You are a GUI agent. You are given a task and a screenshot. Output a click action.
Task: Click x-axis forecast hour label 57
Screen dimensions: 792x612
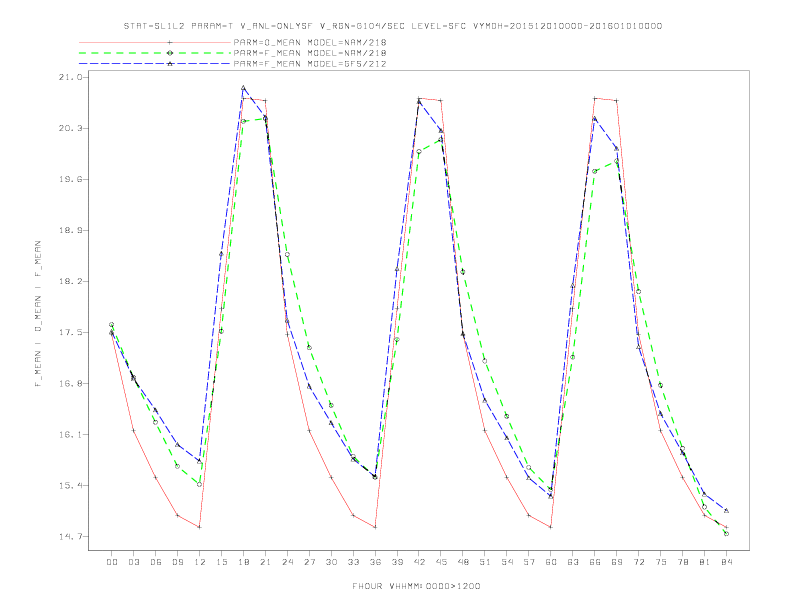pyautogui.click(x=529, y=562)
